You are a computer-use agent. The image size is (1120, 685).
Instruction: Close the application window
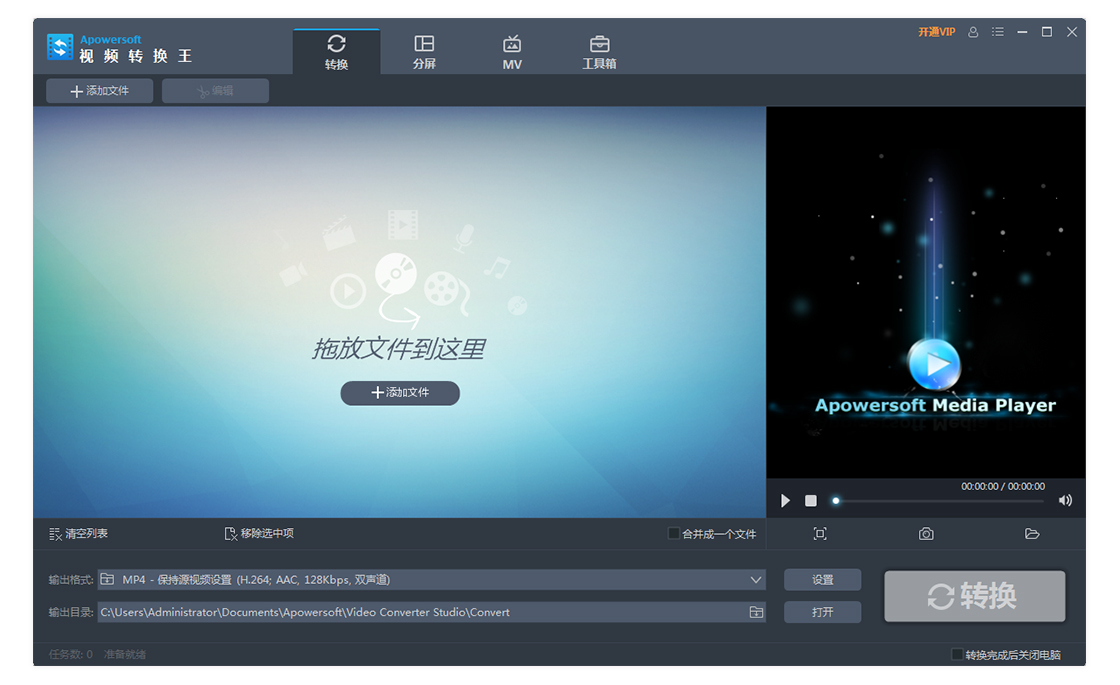[x=1072, y=32]
